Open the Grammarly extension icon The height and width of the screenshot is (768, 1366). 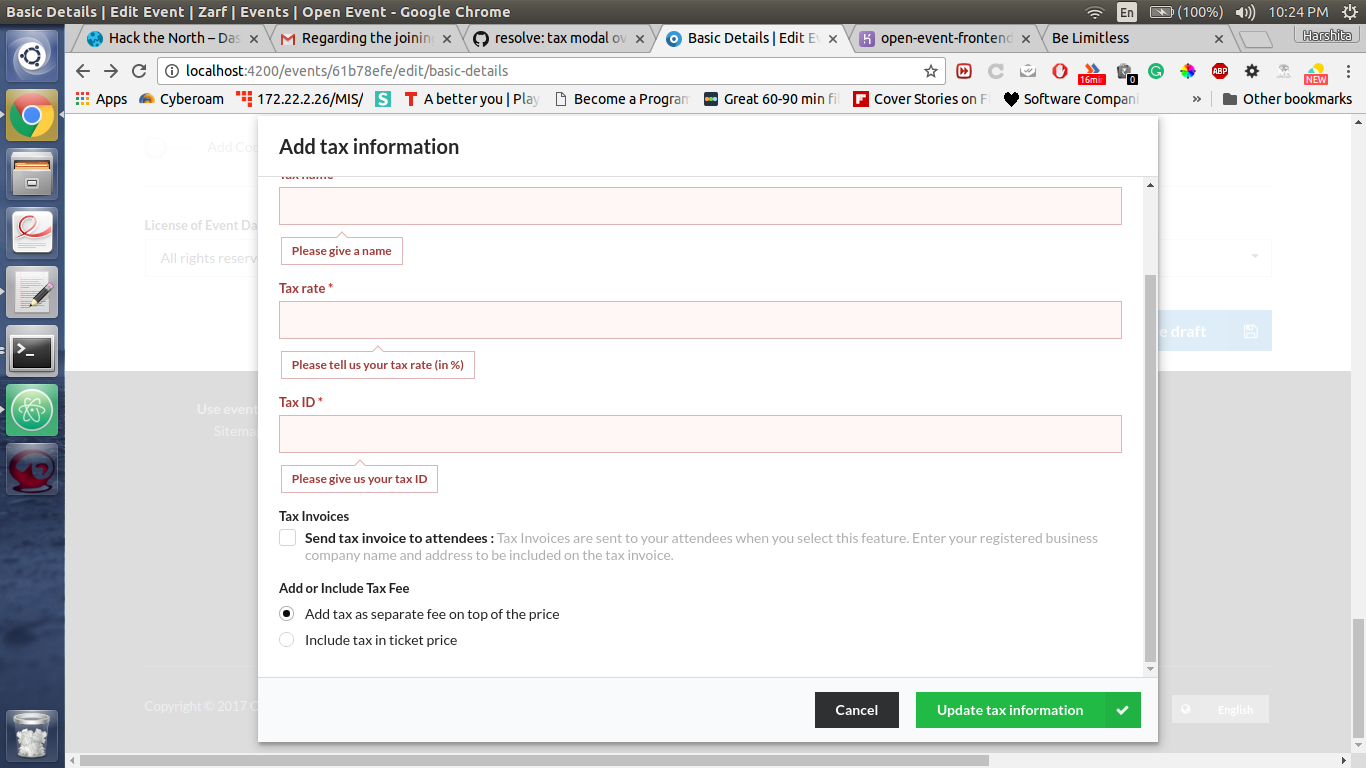pyautogui.click(x=1156, y=71)
